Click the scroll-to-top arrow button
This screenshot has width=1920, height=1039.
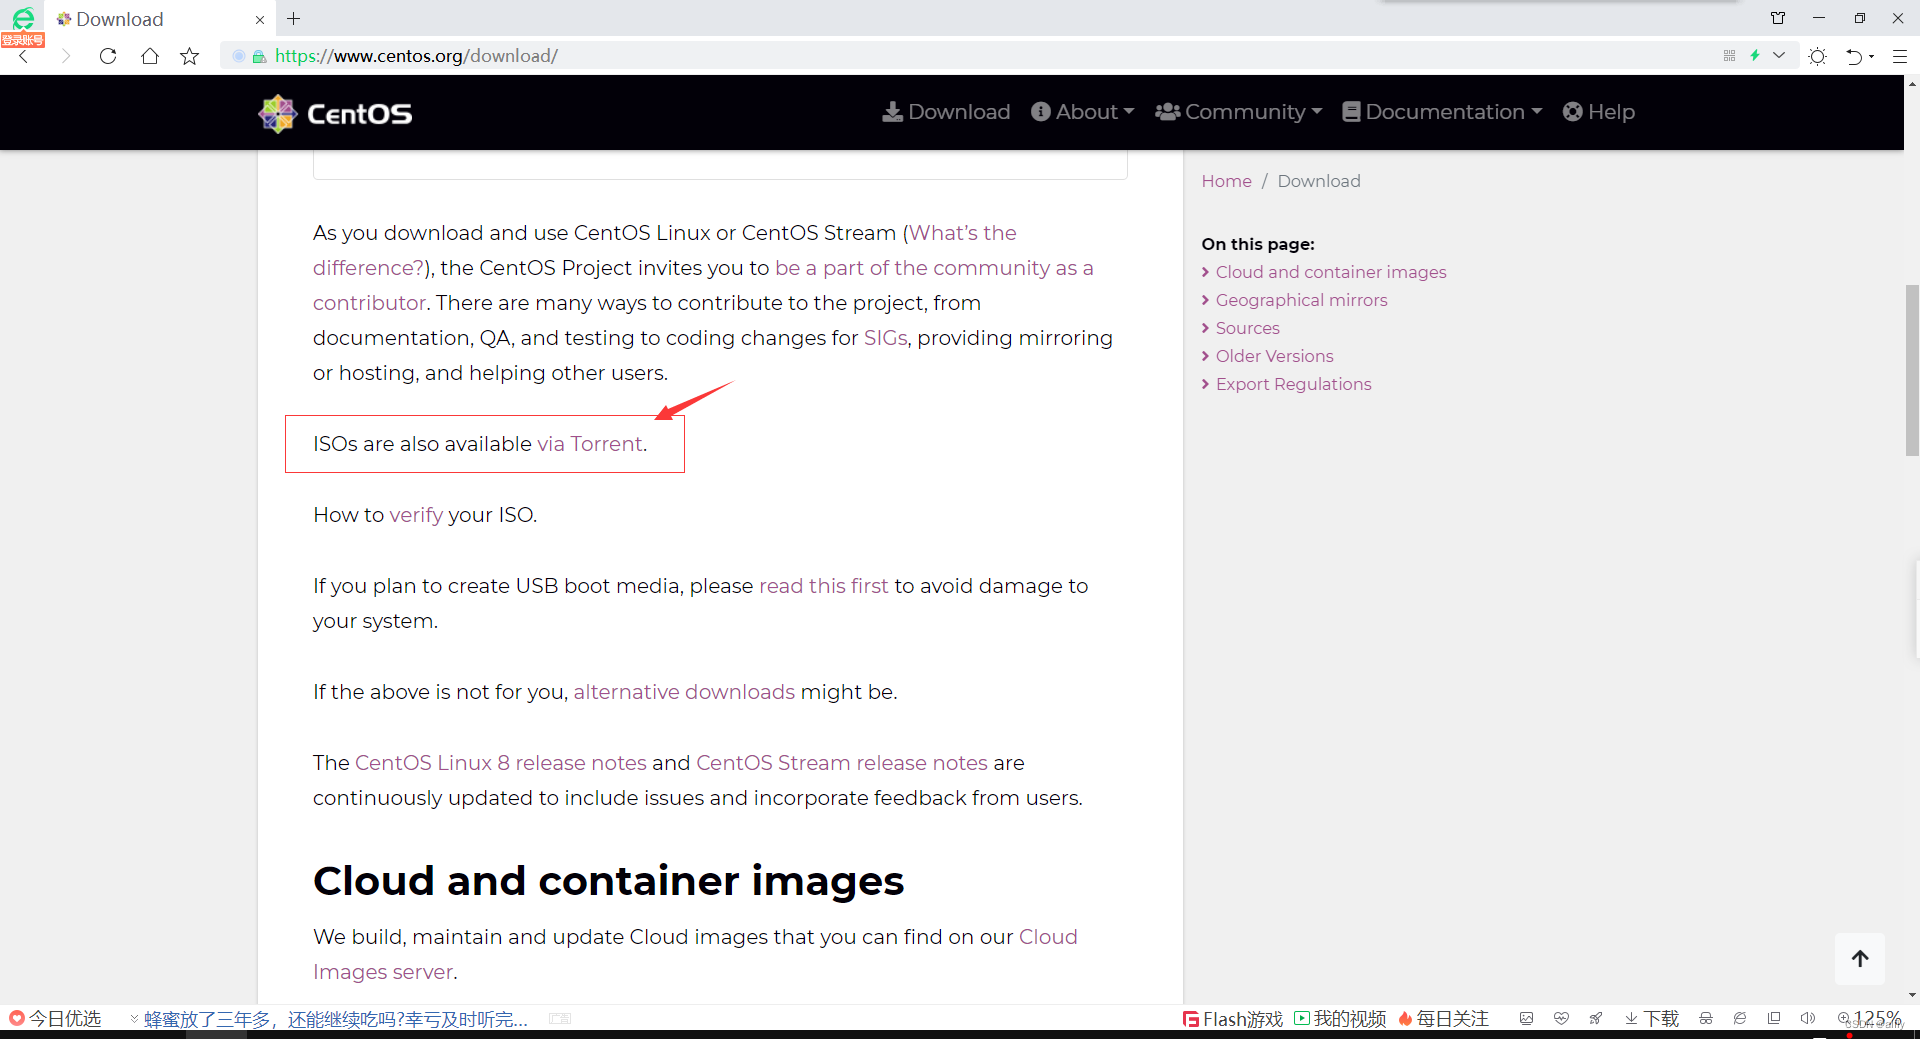click(x=1859, y=958)
